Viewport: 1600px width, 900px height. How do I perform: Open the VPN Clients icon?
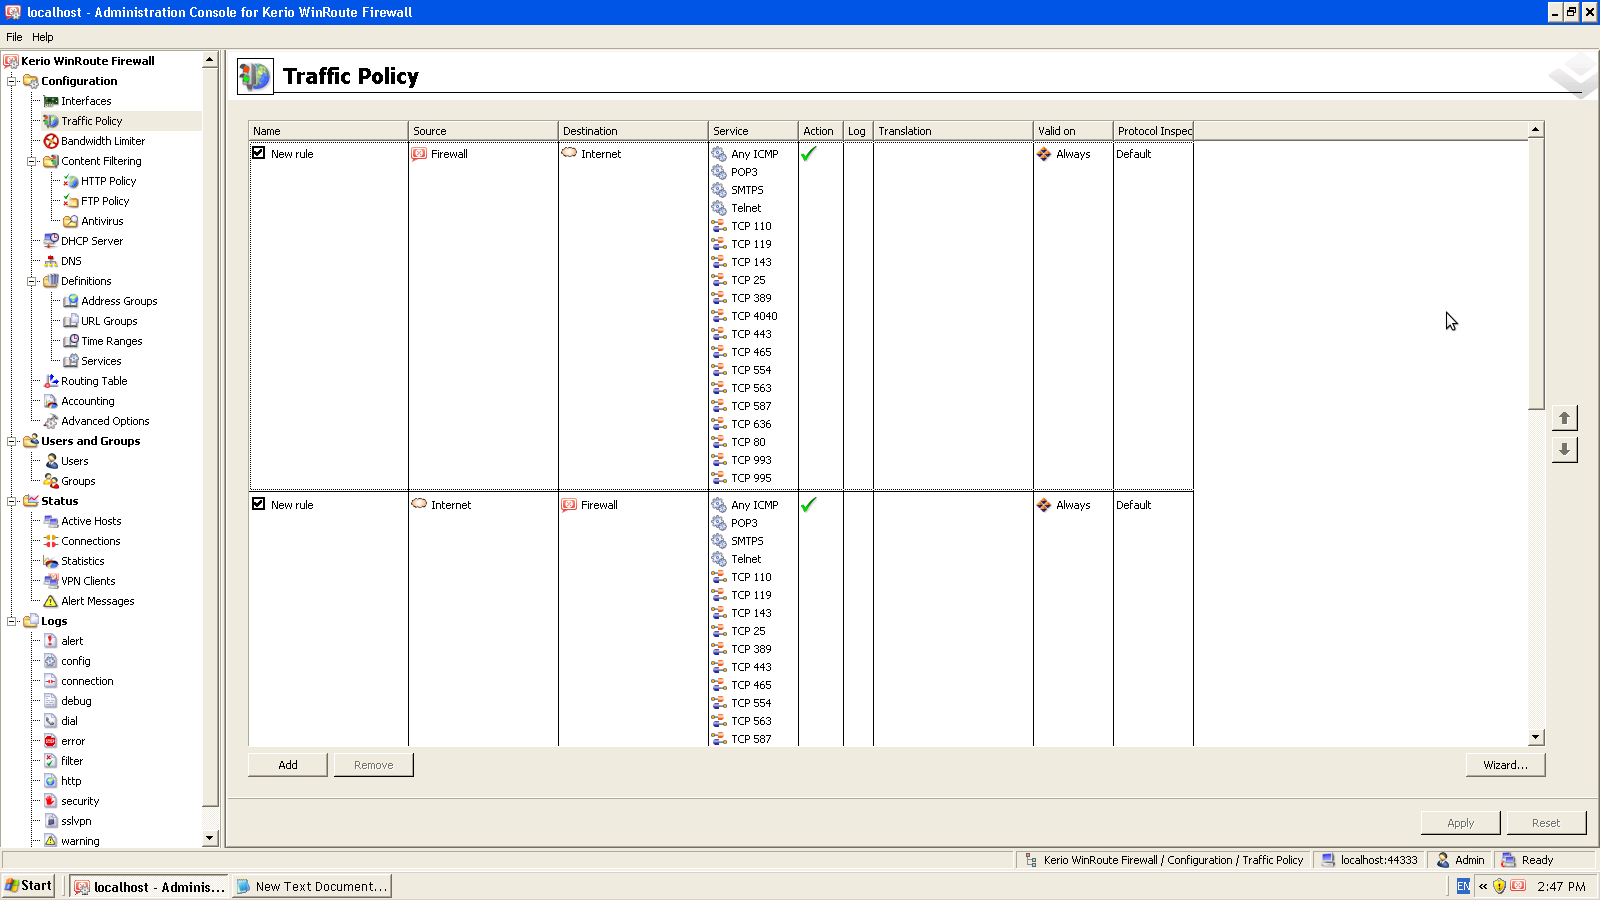[x=51, y=581]
